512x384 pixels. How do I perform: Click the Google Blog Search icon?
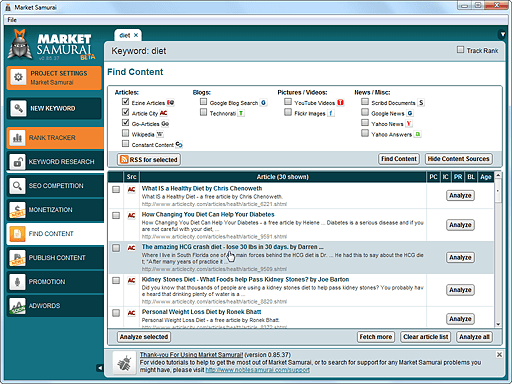click(263, 103)
